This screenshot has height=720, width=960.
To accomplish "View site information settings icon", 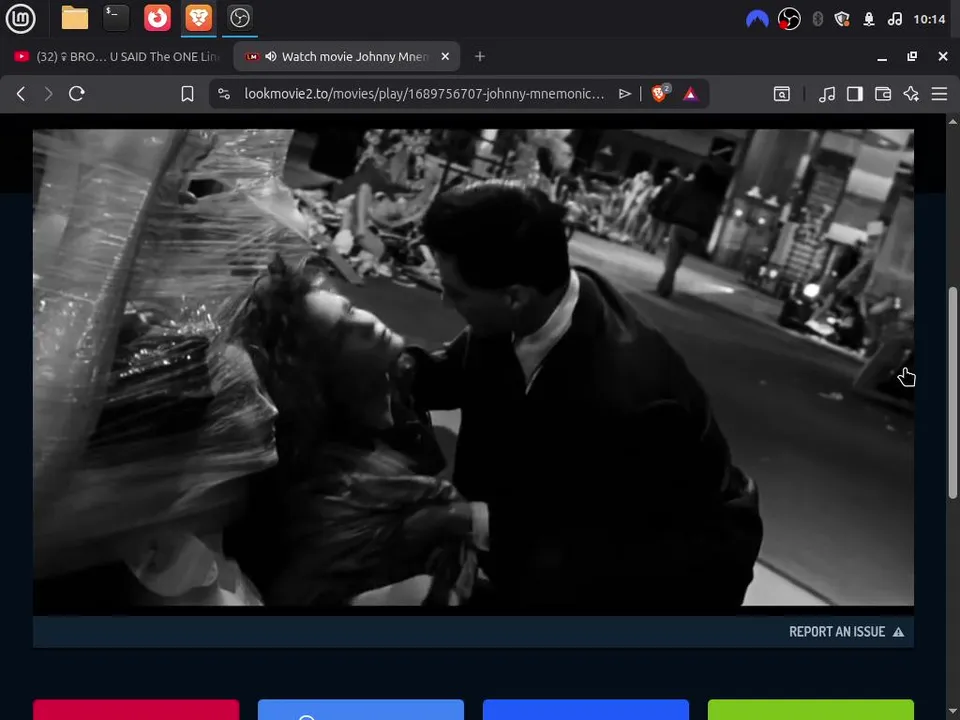I will click(224, 94).
